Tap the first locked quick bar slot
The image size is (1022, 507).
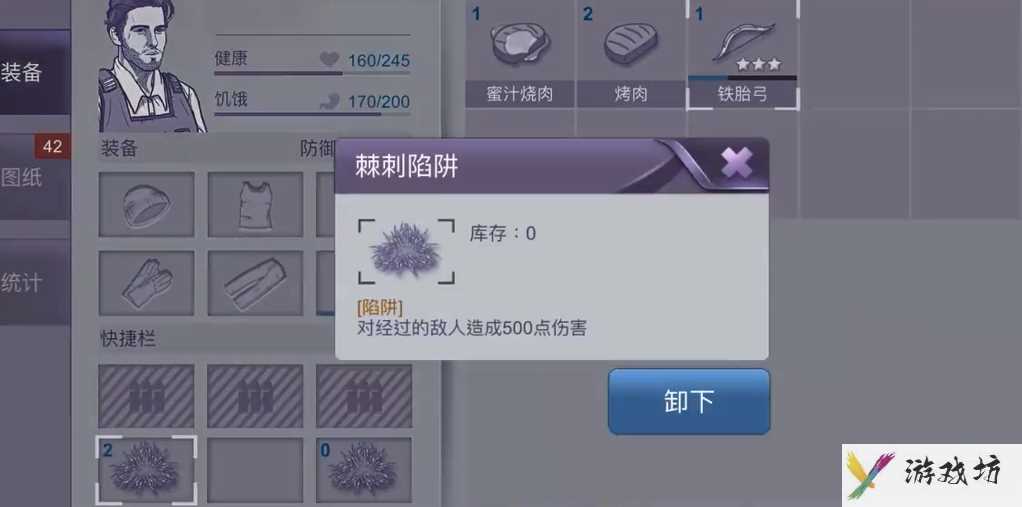(147, 396)
